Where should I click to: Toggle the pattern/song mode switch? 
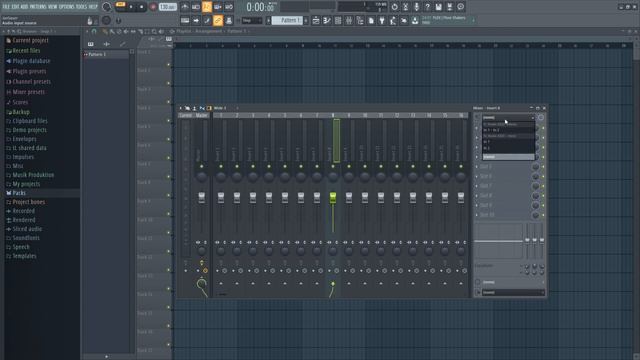[120, 4]
